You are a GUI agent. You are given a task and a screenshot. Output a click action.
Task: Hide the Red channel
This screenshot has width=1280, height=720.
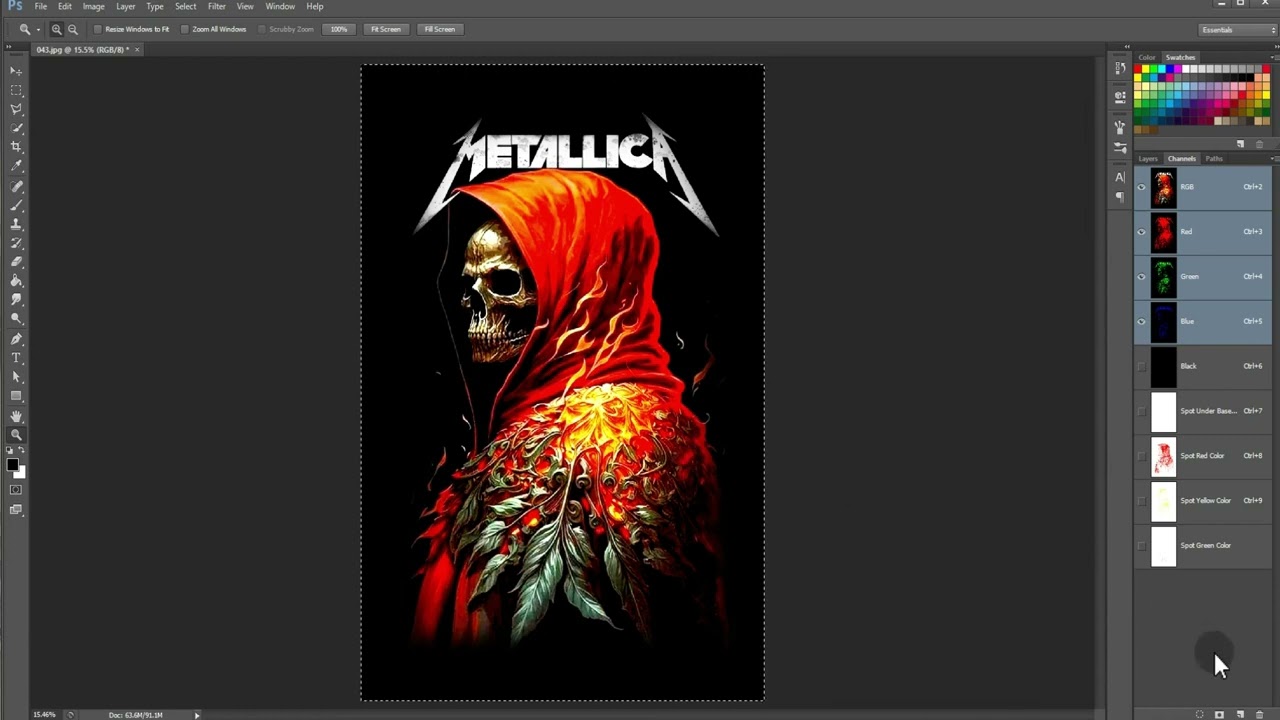1141,232
